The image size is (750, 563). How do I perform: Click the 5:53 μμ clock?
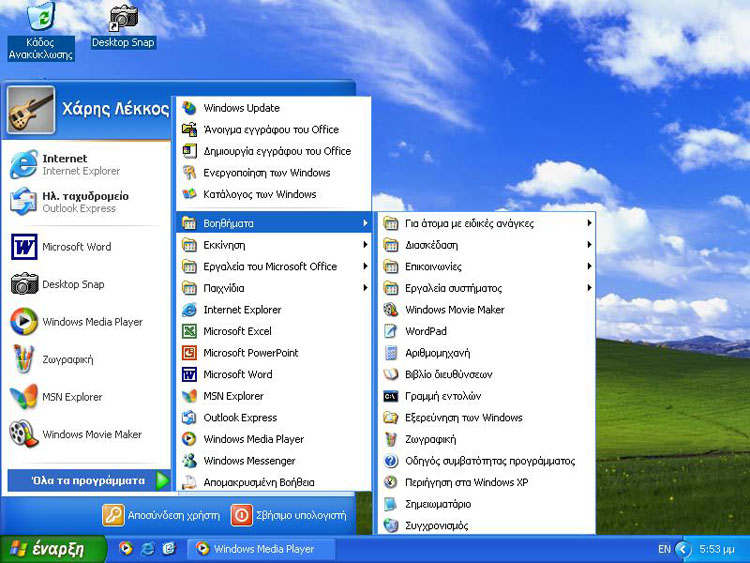click(x=717, y=549)
